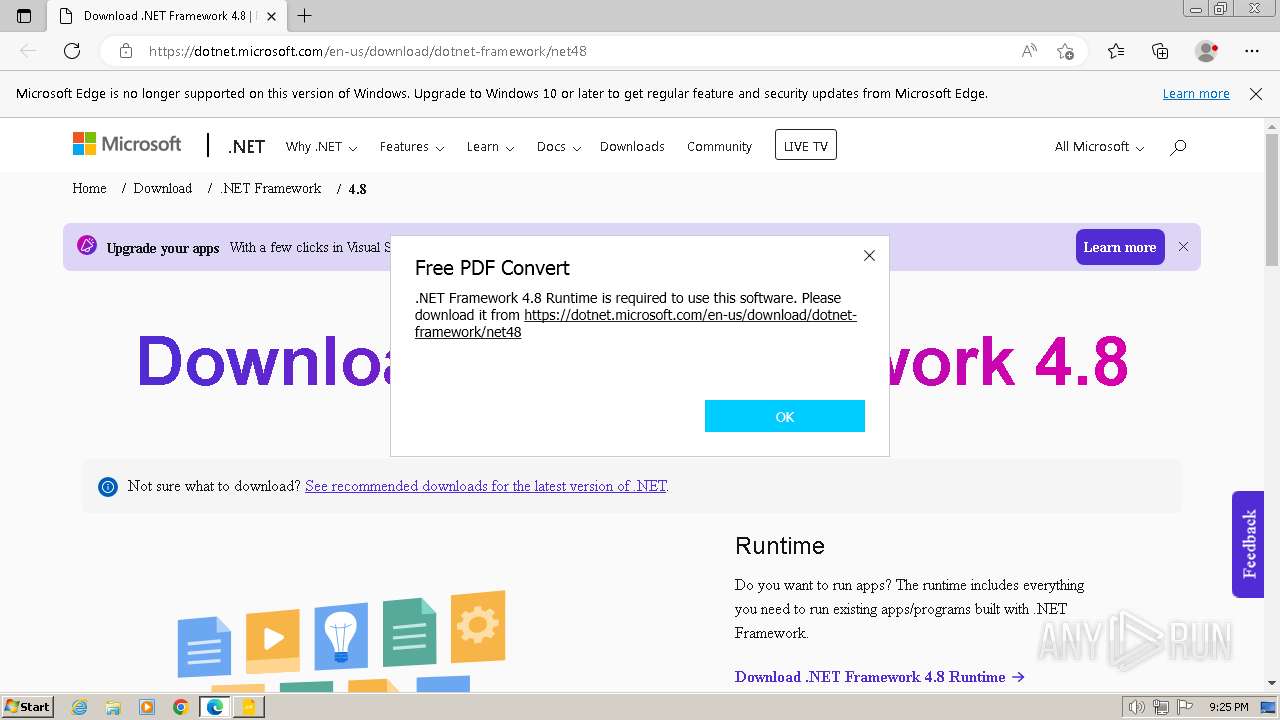The image size is (1280, 720).
Task: Dismiss the Edge unsupported notification bar
Action: coord(1256,94)
